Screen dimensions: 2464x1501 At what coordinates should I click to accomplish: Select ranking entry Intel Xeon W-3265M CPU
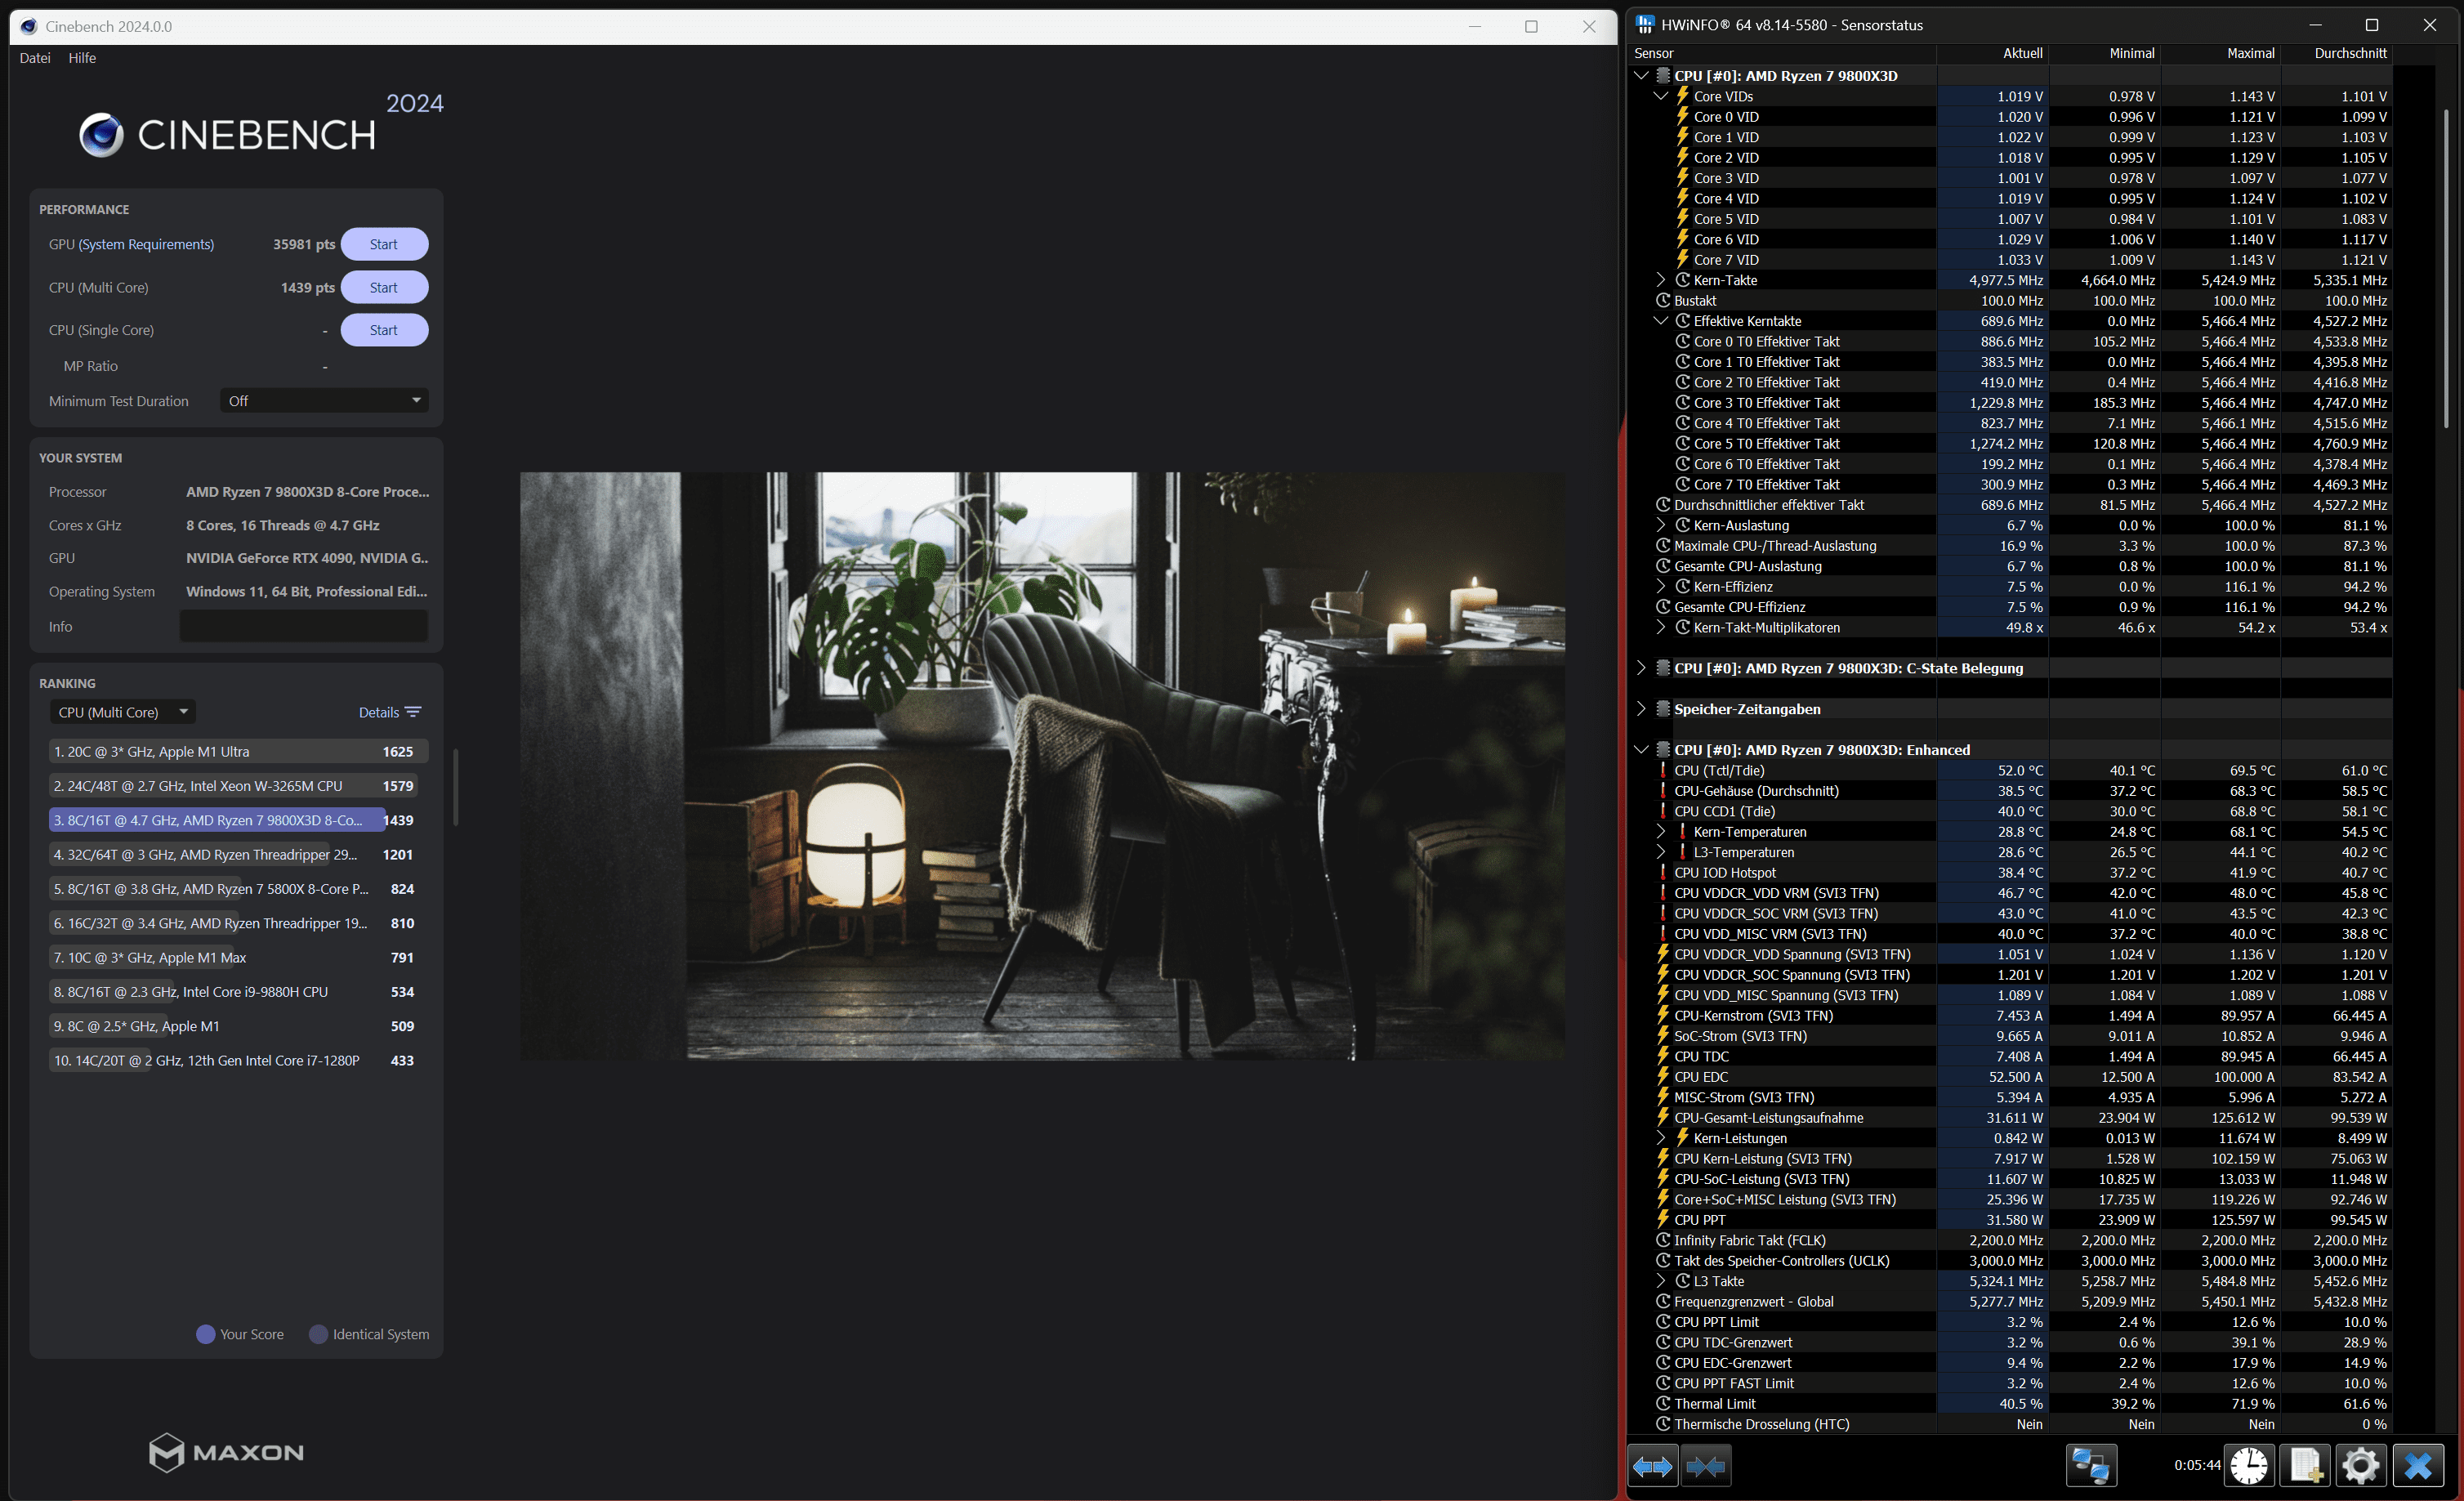tap(239, 786)
